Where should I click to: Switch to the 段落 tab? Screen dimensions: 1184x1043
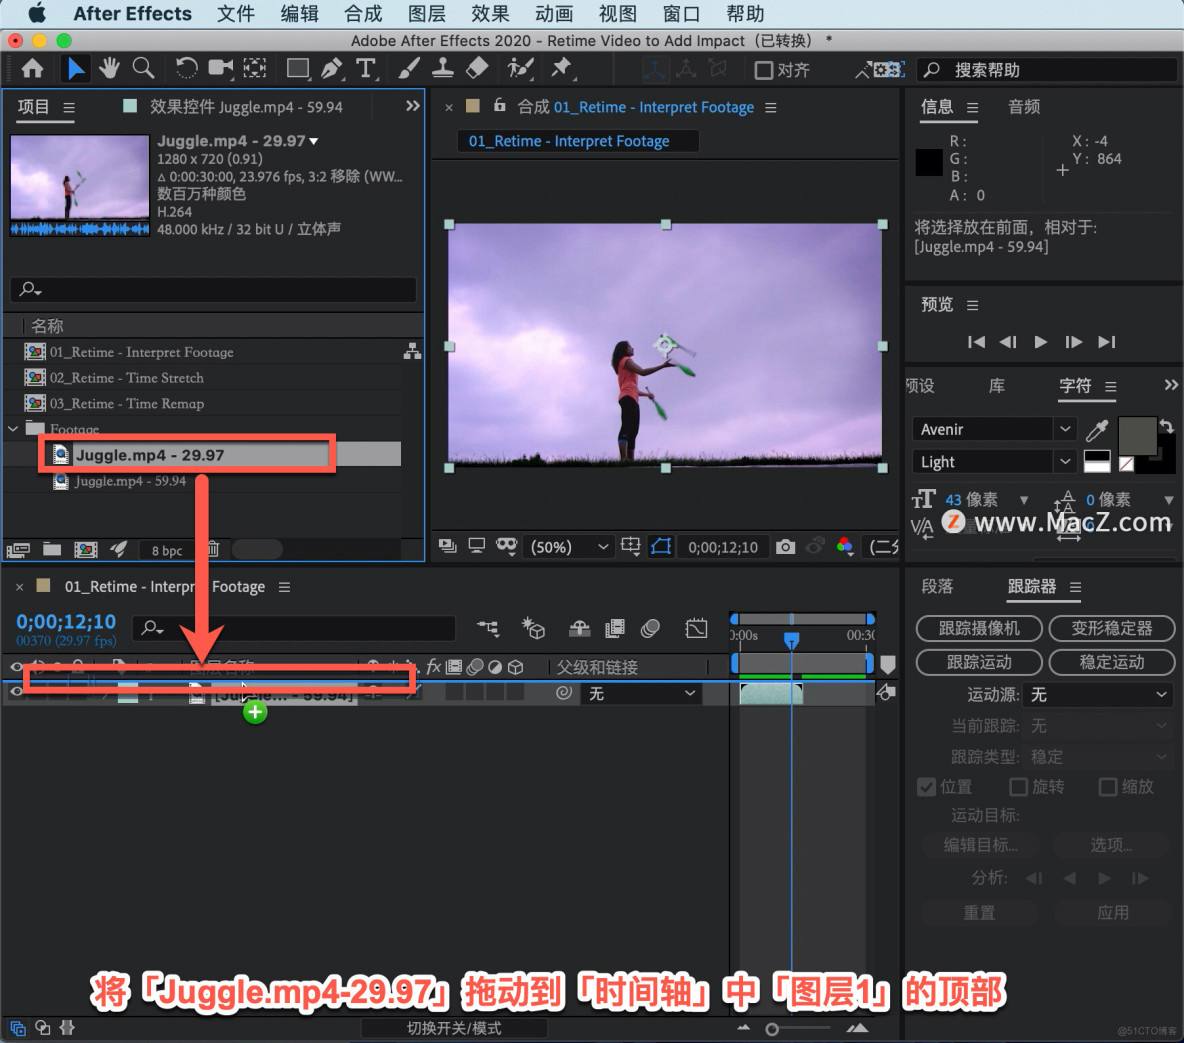tap(937, 586)
